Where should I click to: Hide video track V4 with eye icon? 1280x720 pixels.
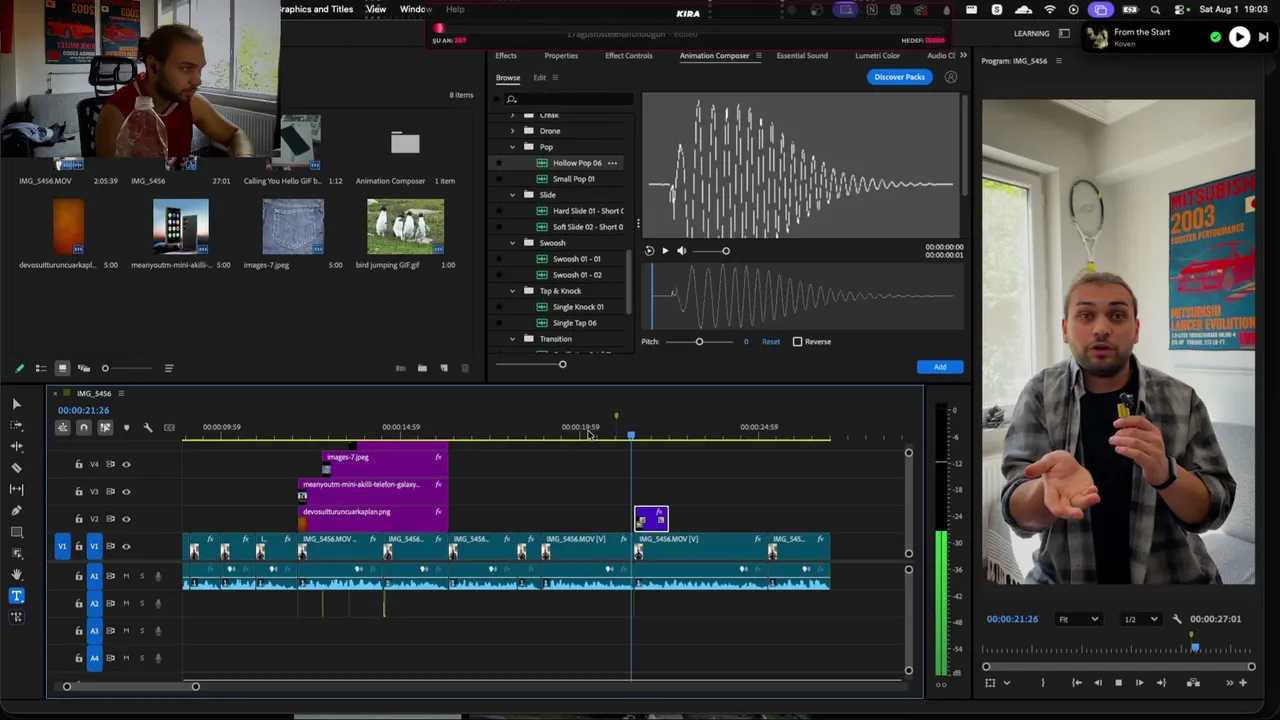(126, 464)
